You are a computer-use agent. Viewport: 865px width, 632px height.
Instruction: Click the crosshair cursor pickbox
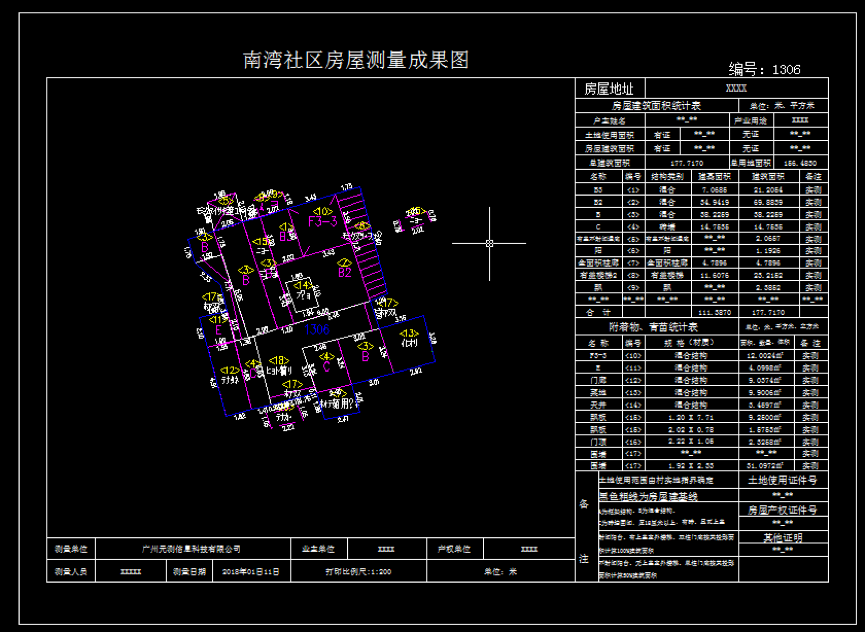tap(489, 243)
